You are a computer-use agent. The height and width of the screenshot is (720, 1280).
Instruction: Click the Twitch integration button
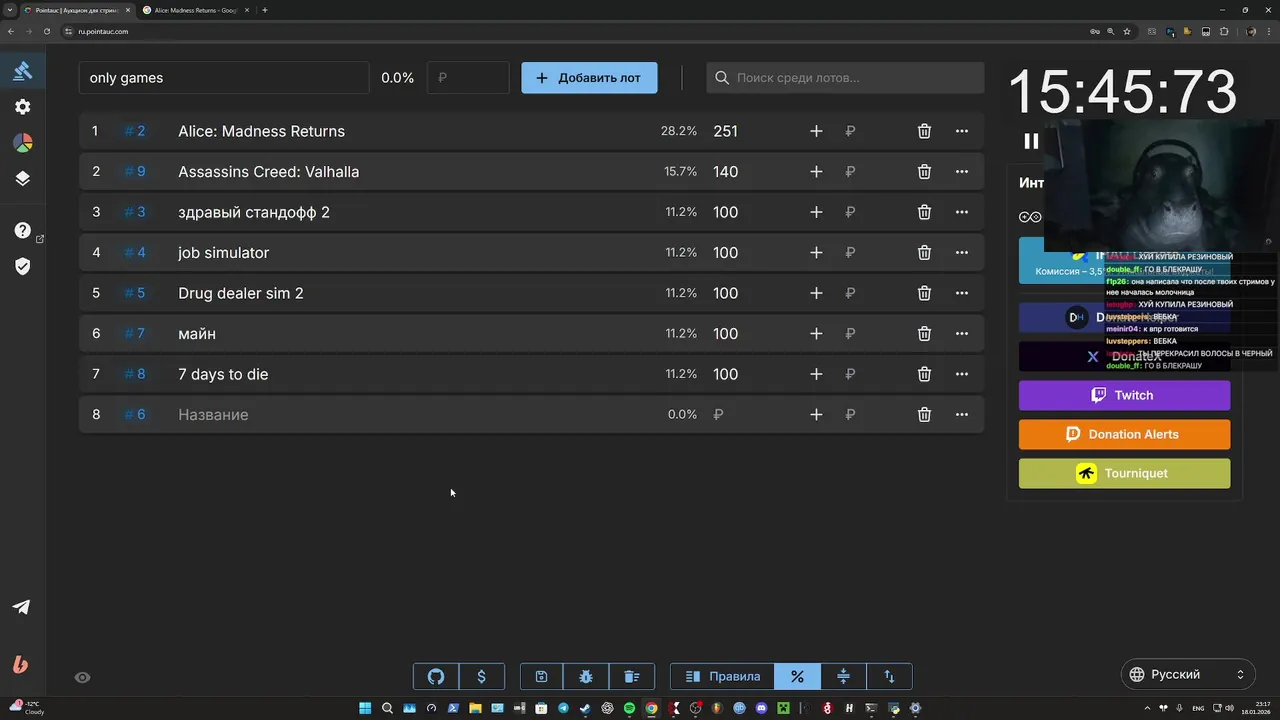[1124, 395]
